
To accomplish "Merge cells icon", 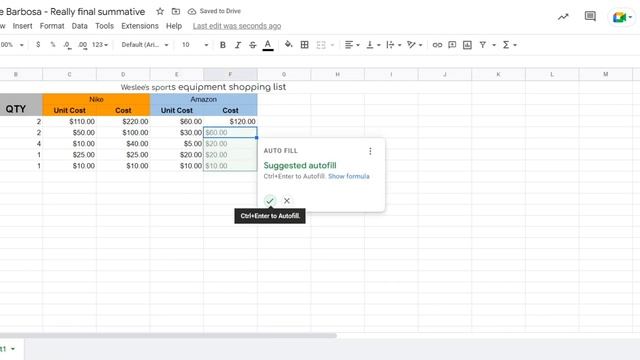I will click(x=321, y=45).
